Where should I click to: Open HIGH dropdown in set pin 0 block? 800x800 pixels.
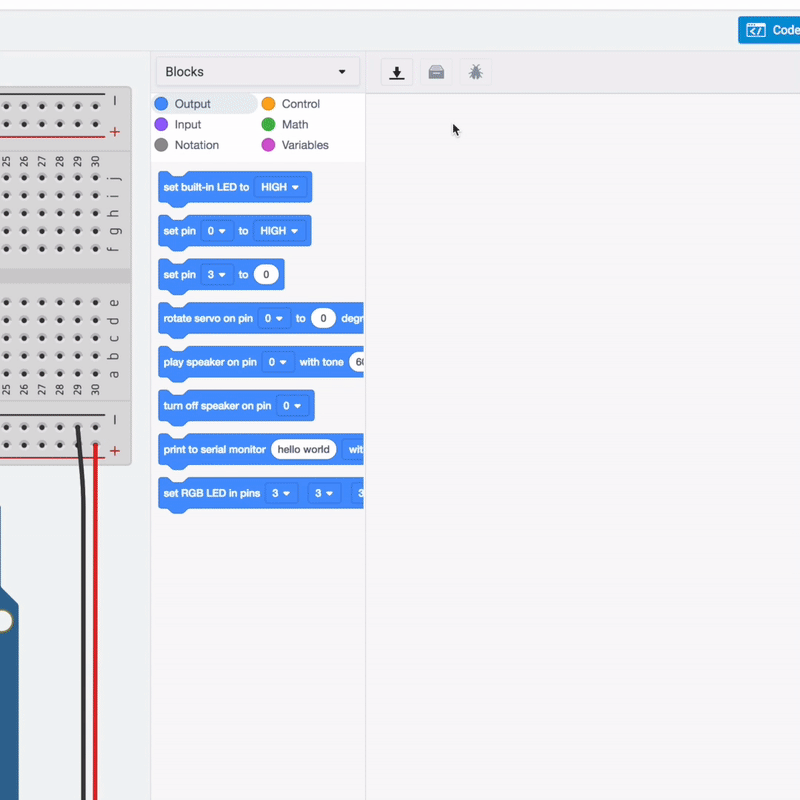tap(279, 231)
